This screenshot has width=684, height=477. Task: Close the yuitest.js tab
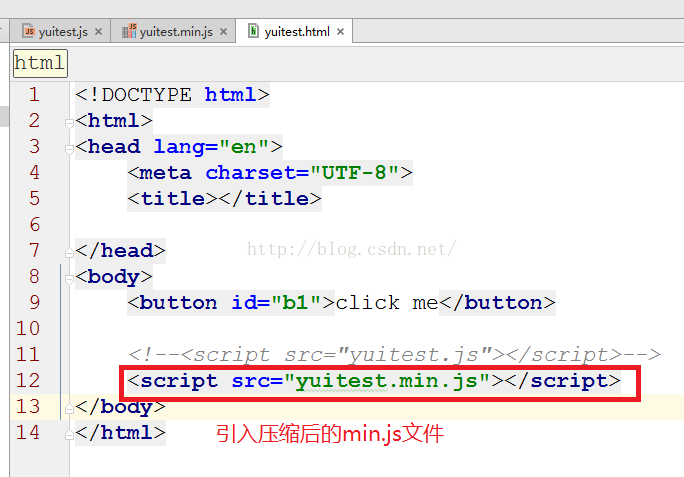(x=99, y=32)
